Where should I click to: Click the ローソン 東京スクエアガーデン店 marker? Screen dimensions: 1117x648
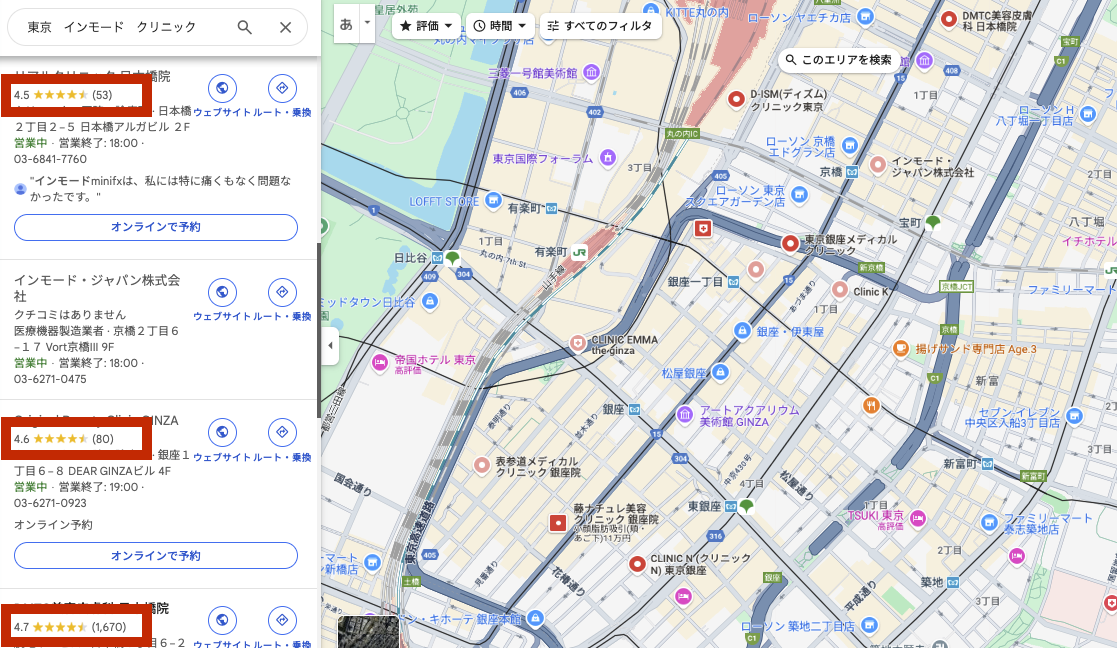click(799, 194)
